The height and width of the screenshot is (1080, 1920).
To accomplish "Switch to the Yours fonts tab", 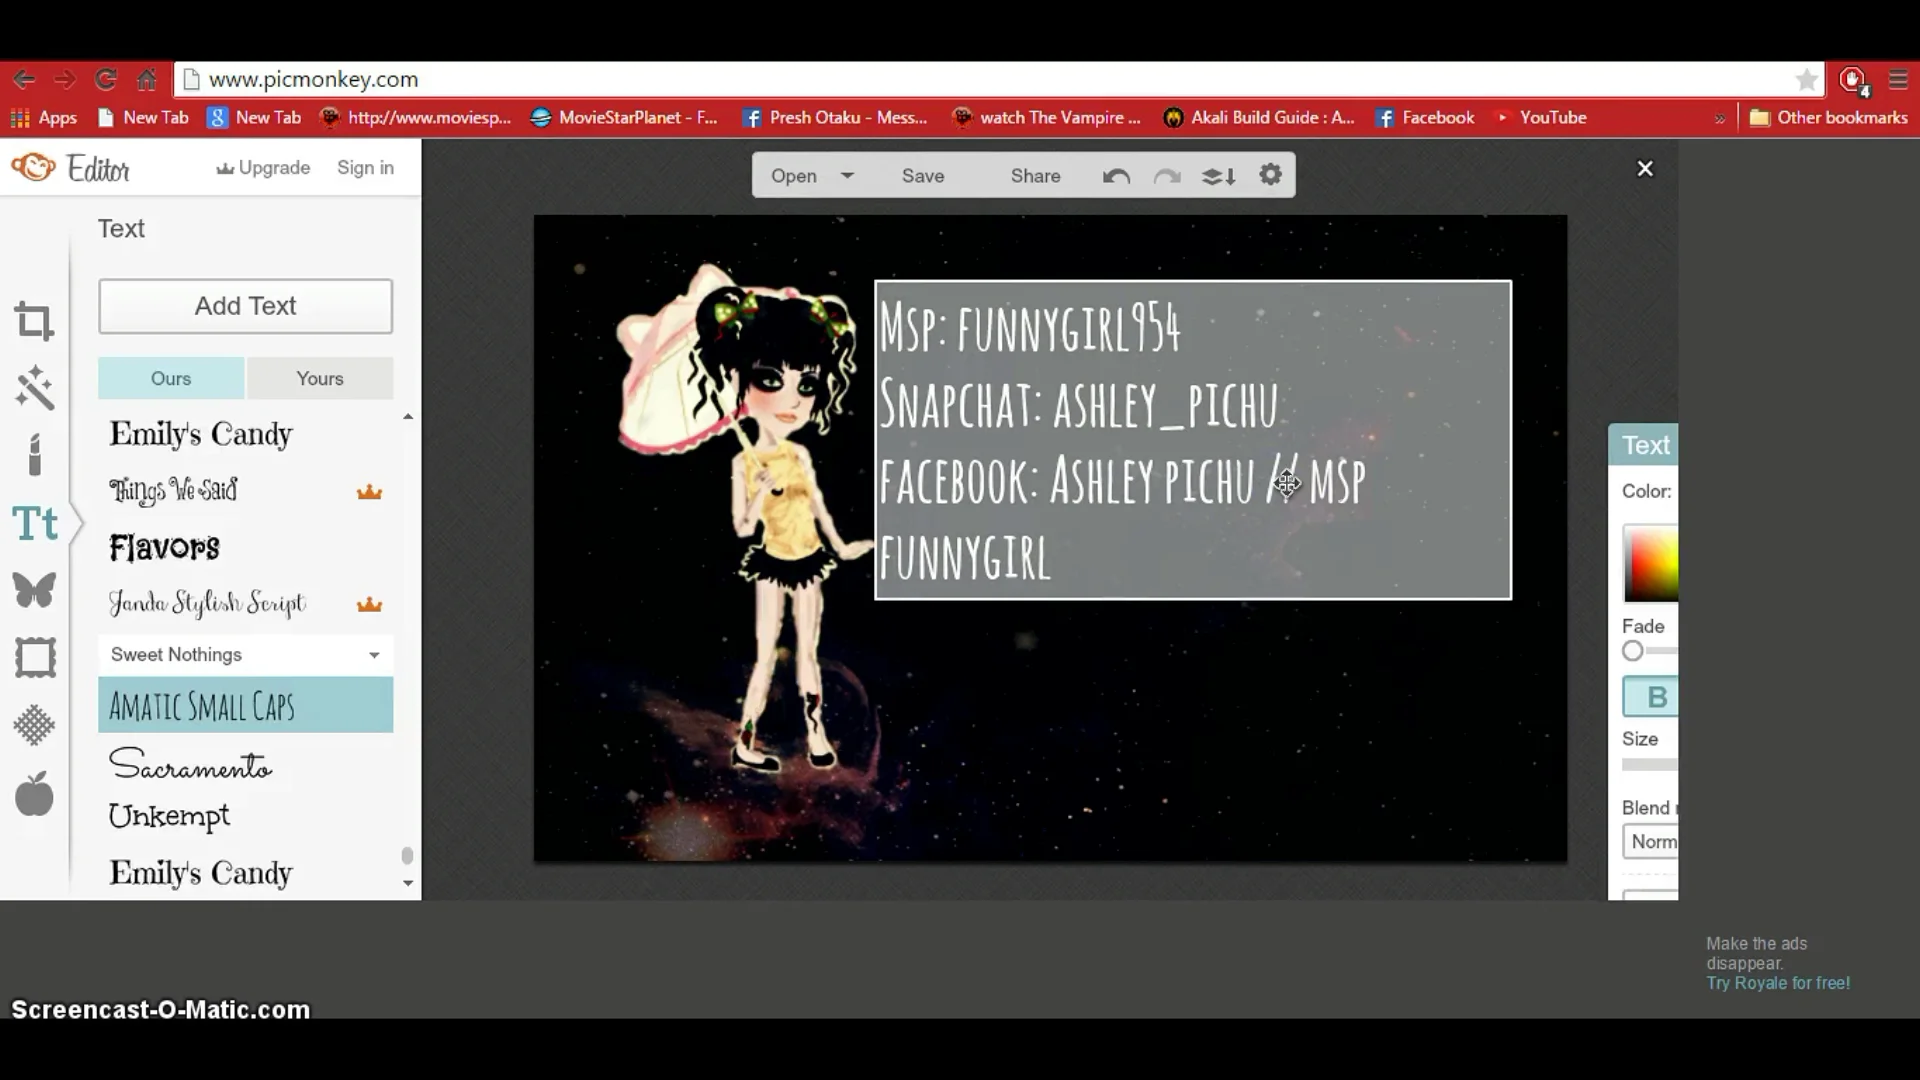I will 319,379.
